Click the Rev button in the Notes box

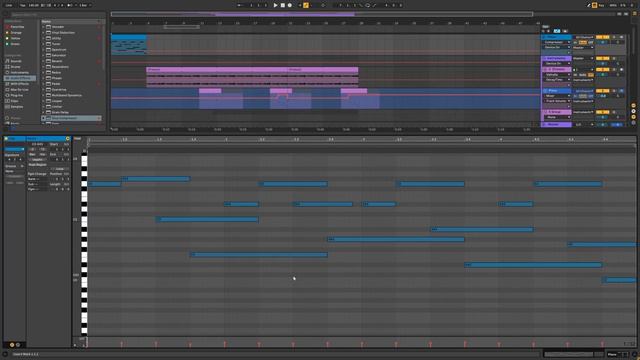point(32,155)
